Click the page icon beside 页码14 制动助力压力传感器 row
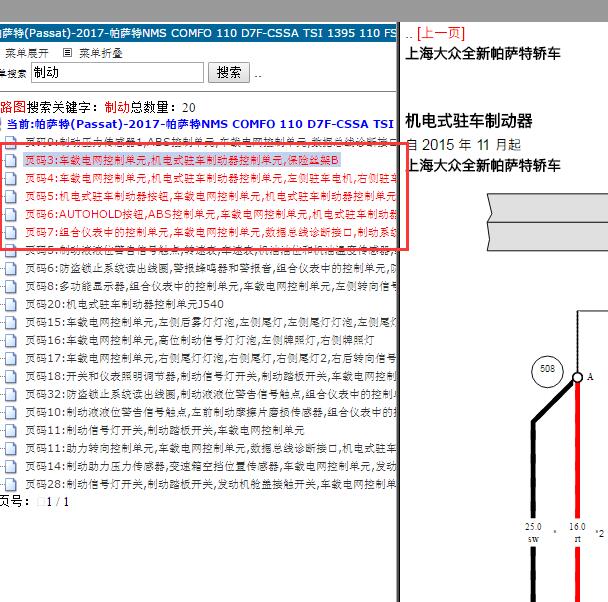This screenshot has width=608, height=602. click(x=10, y=466)
